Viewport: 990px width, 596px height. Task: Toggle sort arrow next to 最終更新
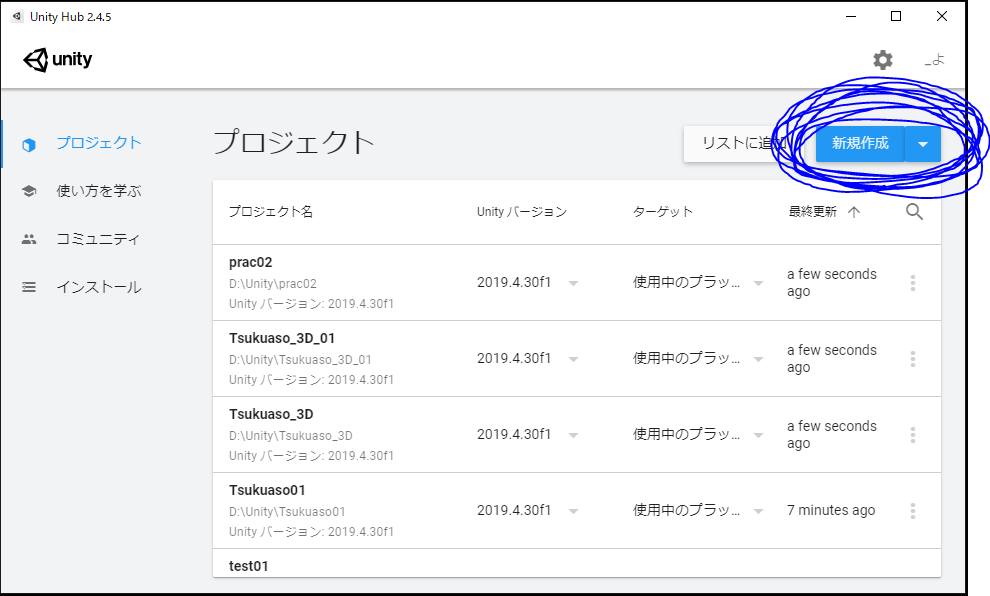[x=854, y=212]
